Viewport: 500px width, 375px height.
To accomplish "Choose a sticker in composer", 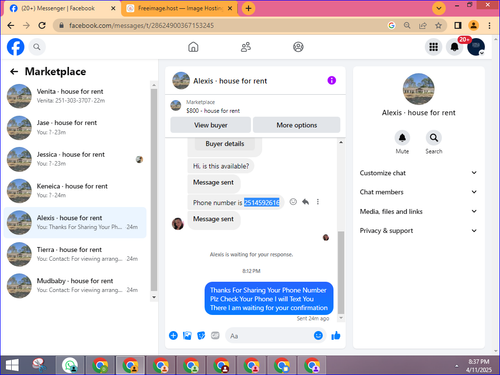I will click(201, 335).
